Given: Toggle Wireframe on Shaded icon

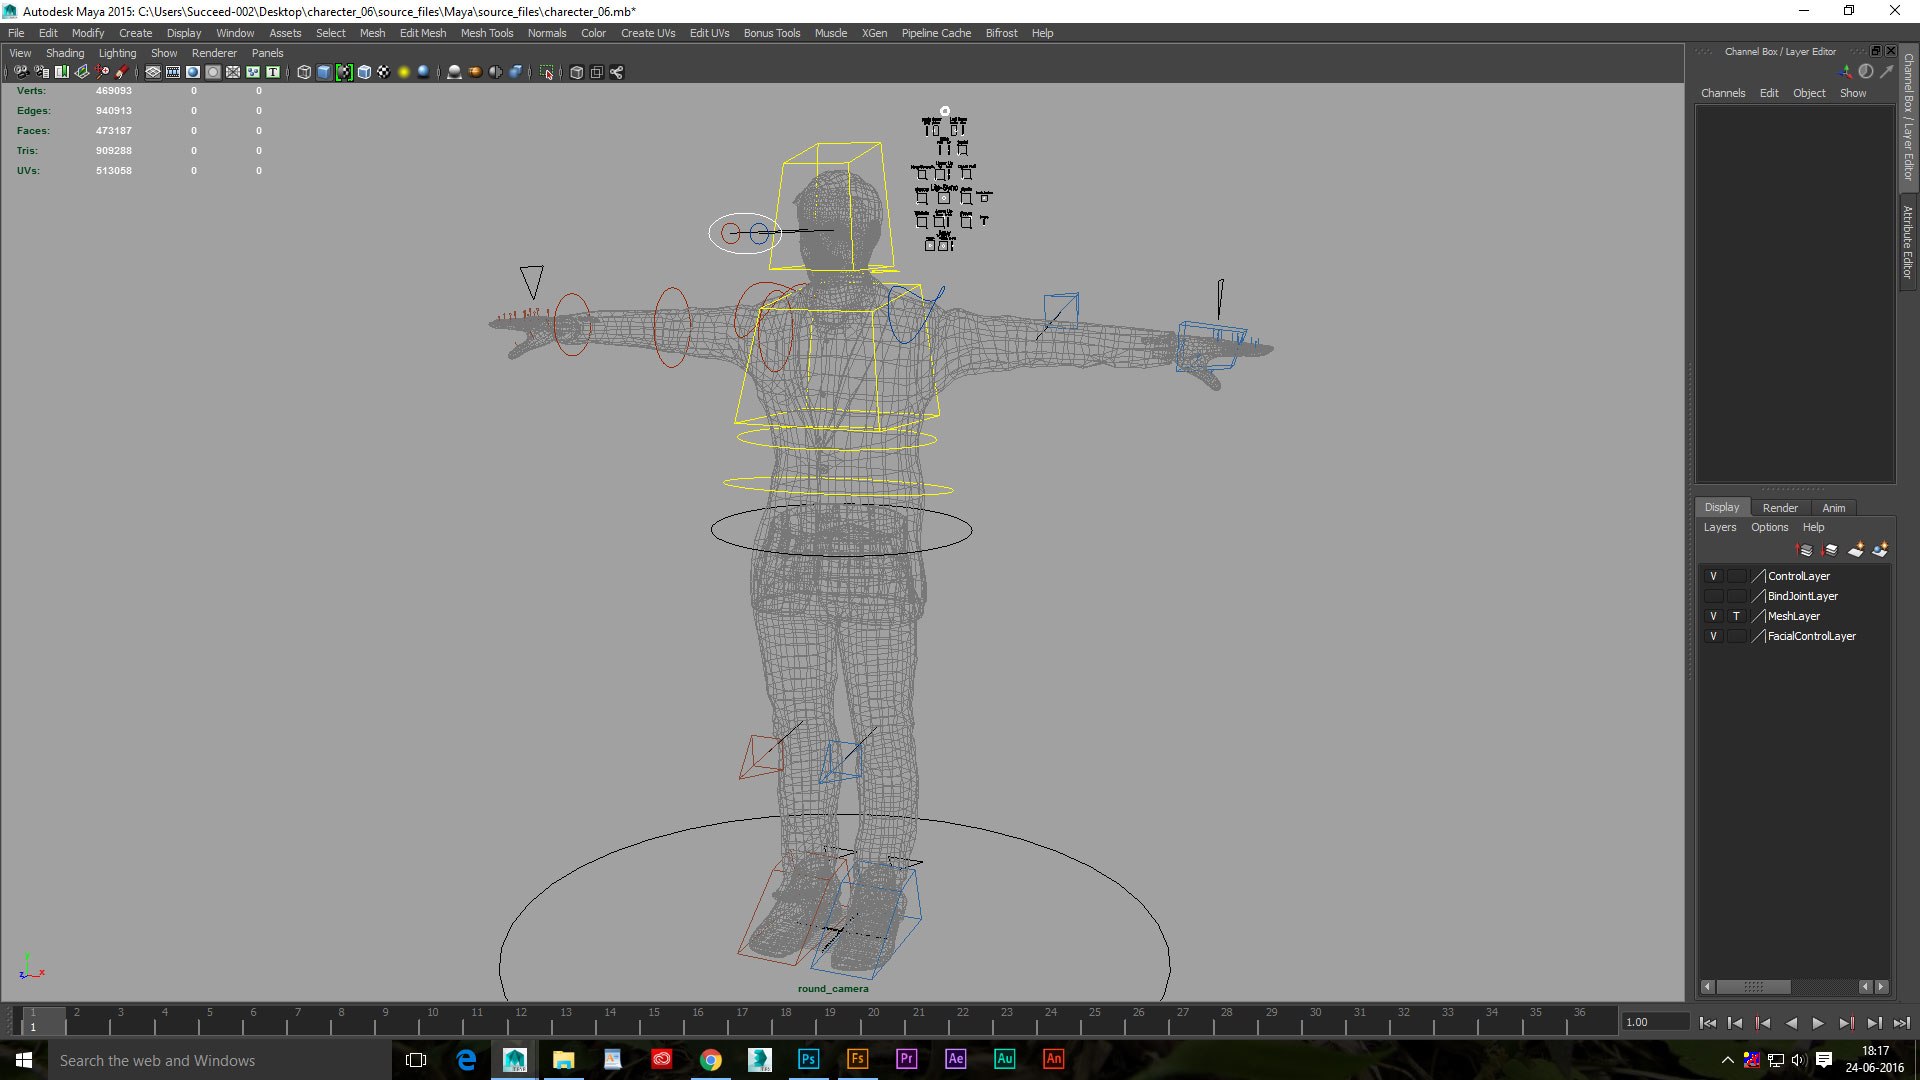Looking at the screenshot, I should [364, 72].
